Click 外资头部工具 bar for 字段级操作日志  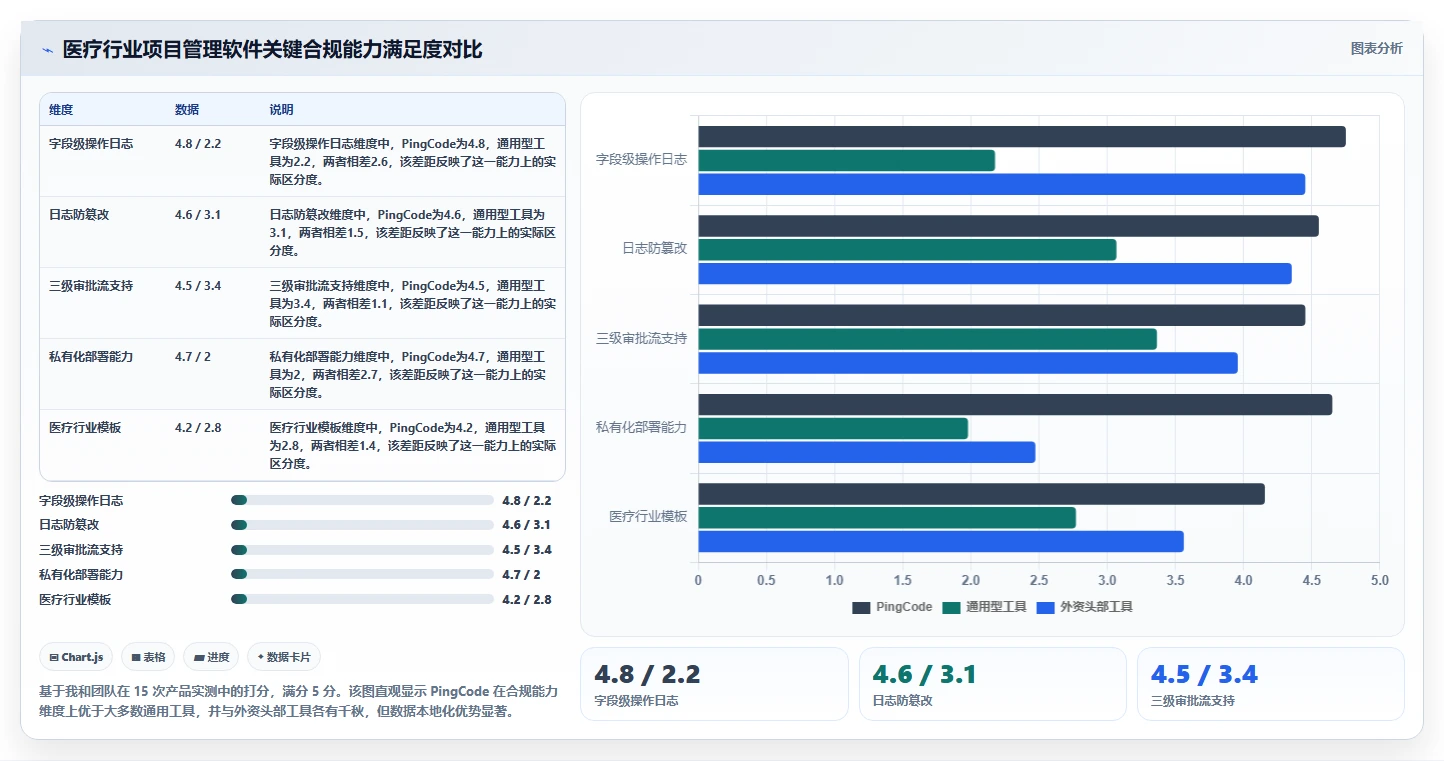[1001, 184]
